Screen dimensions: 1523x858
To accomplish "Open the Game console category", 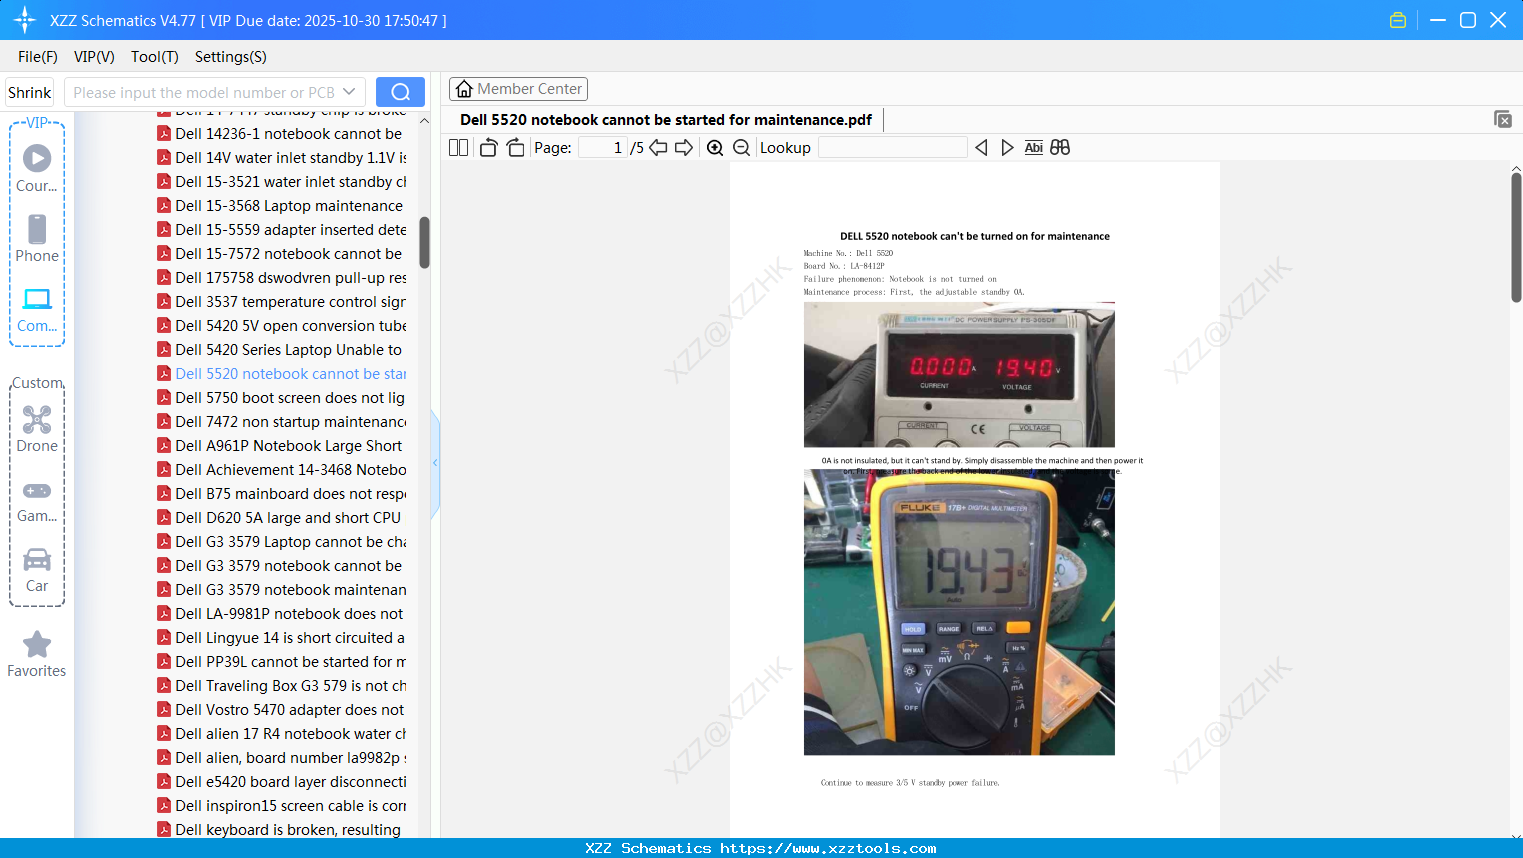I will 37,502.
